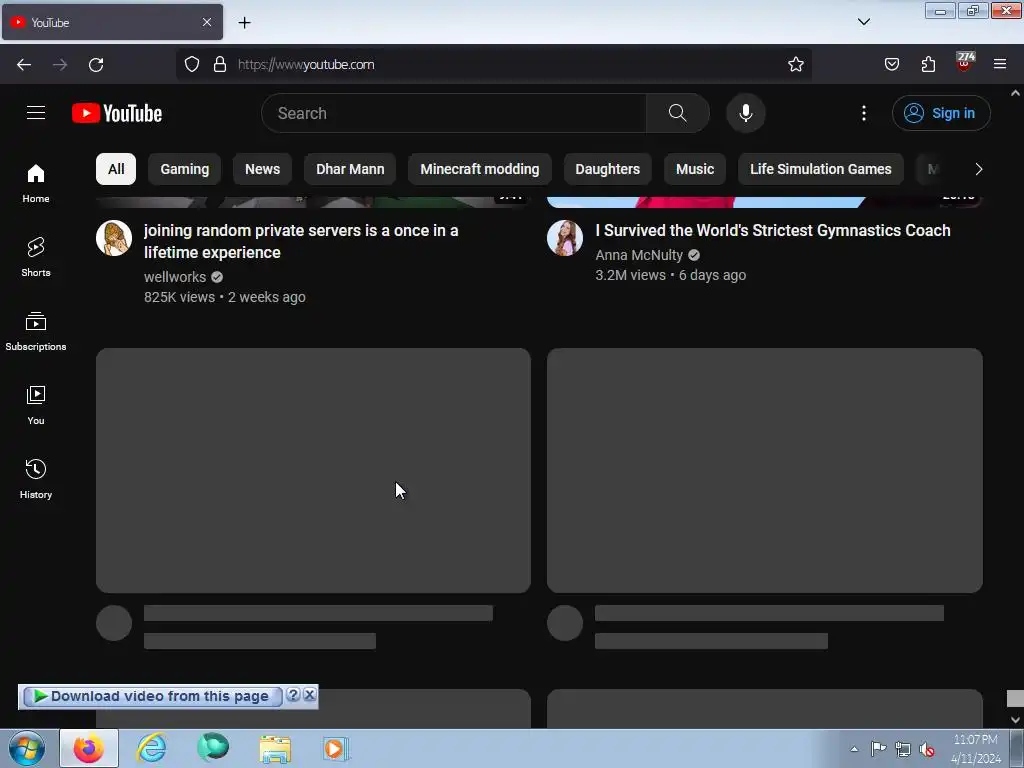This screenshot has width=1024, height=768.
Task: Select the All filter chip
Action: pos(116,169)
